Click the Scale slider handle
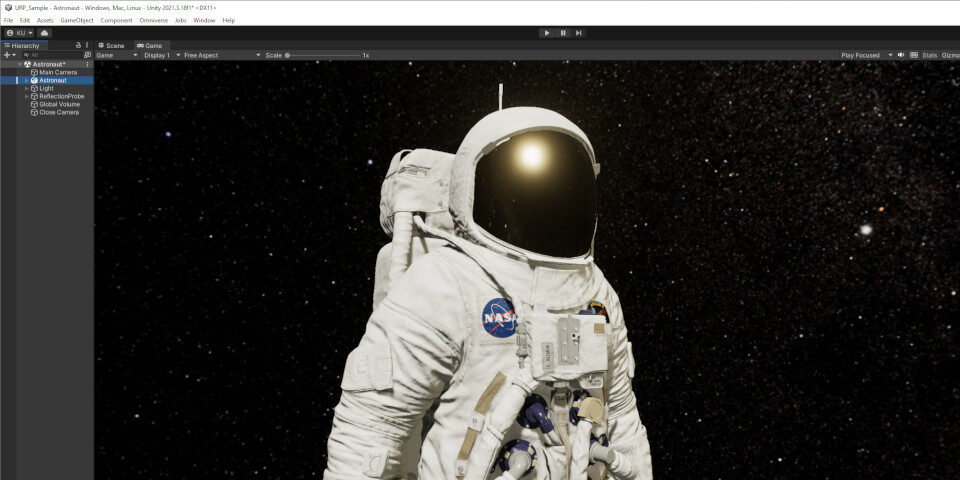Screen dimensions: 960x480 click(x=288, y=55)
